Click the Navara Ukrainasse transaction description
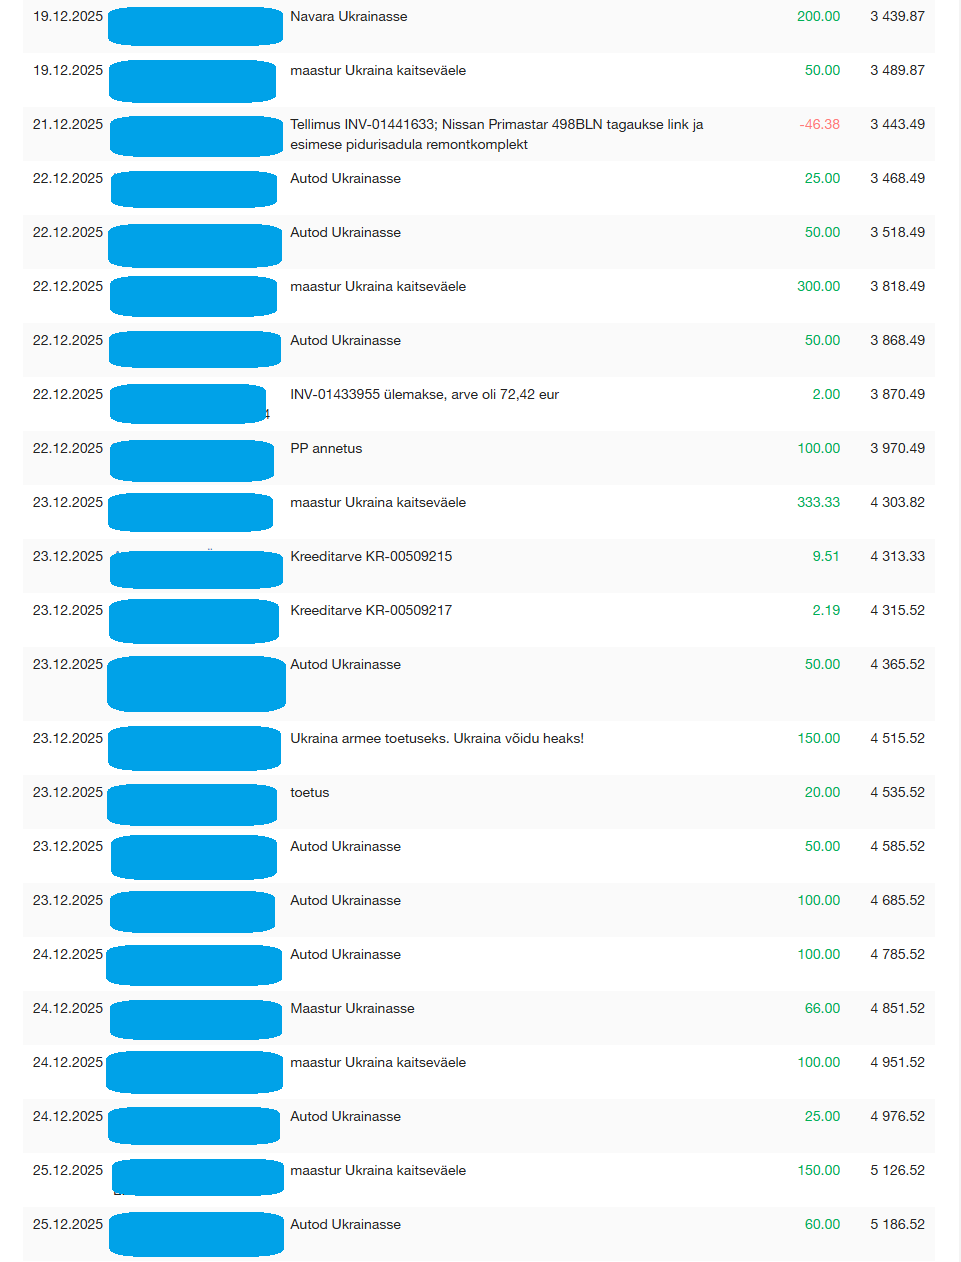 coord(348,17)
